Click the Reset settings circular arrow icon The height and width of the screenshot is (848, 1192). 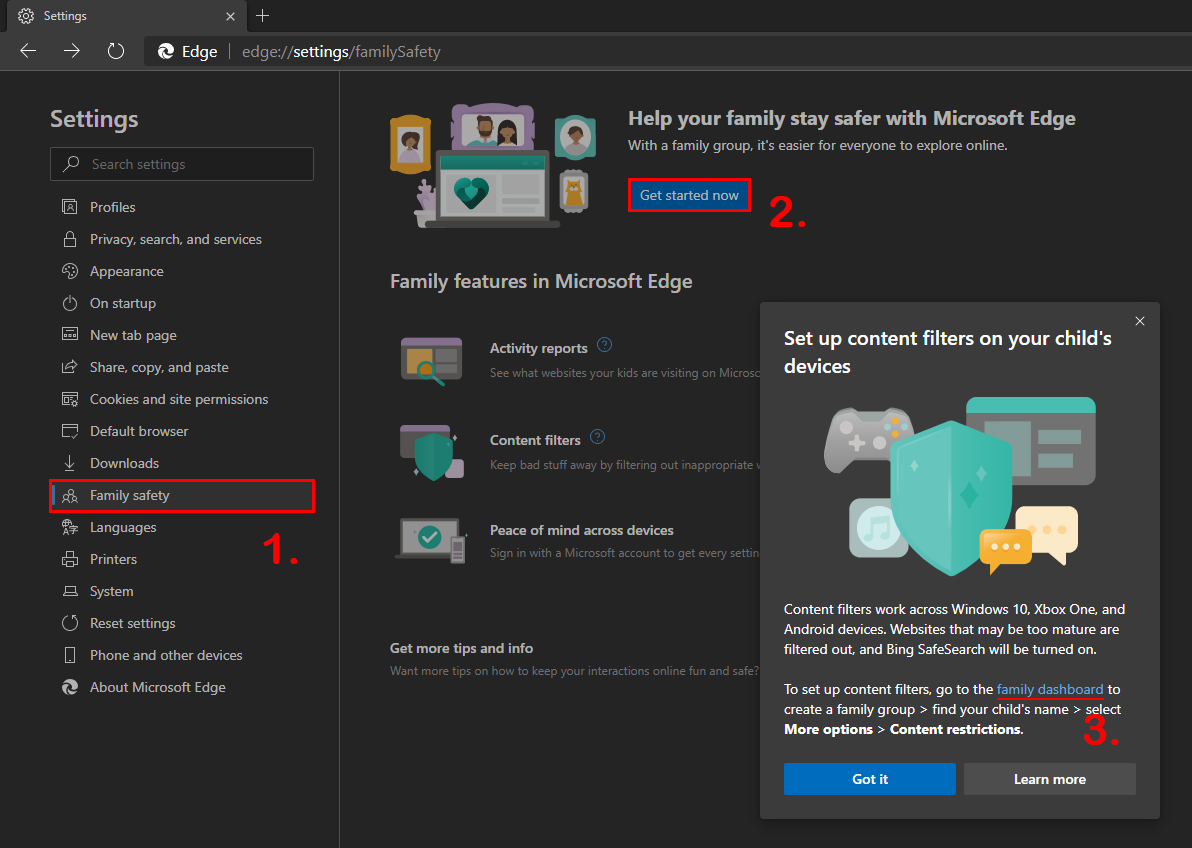(70, 623)
